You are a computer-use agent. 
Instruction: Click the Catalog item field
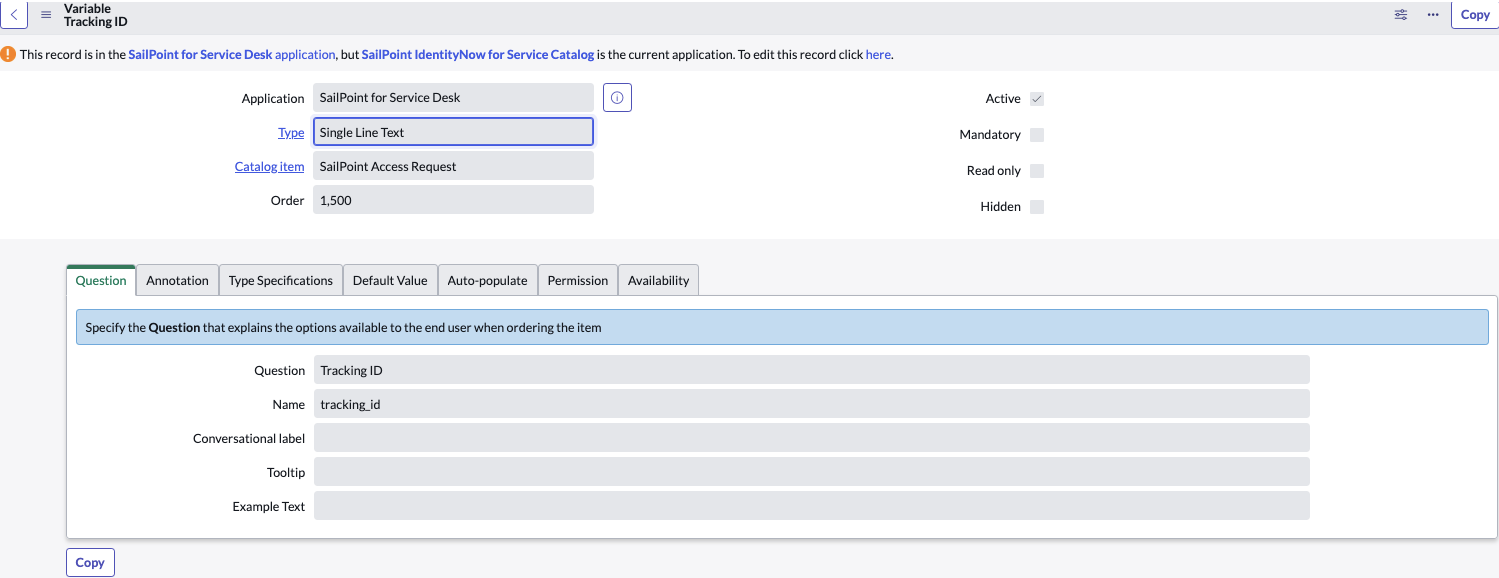click(453, 166)
